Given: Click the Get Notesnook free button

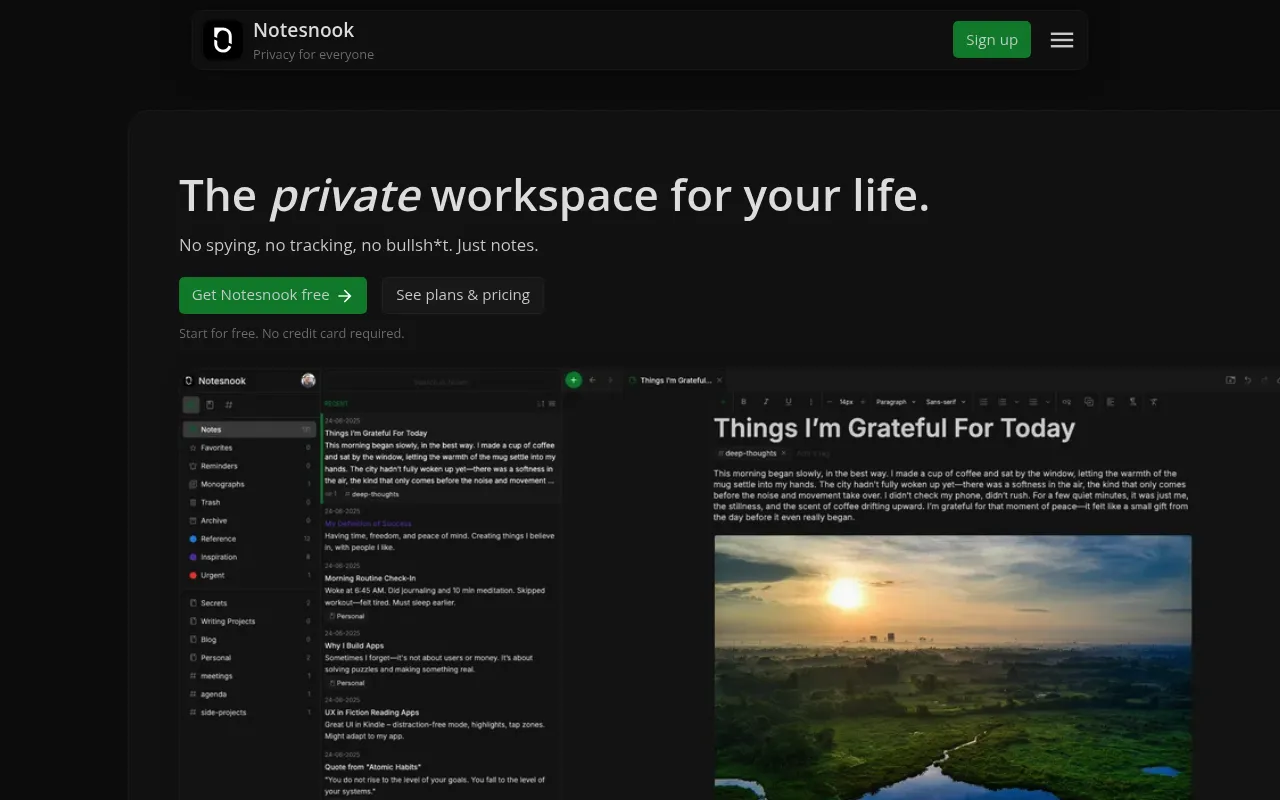Looking at the screenshot, I should (x=273, y=295).
